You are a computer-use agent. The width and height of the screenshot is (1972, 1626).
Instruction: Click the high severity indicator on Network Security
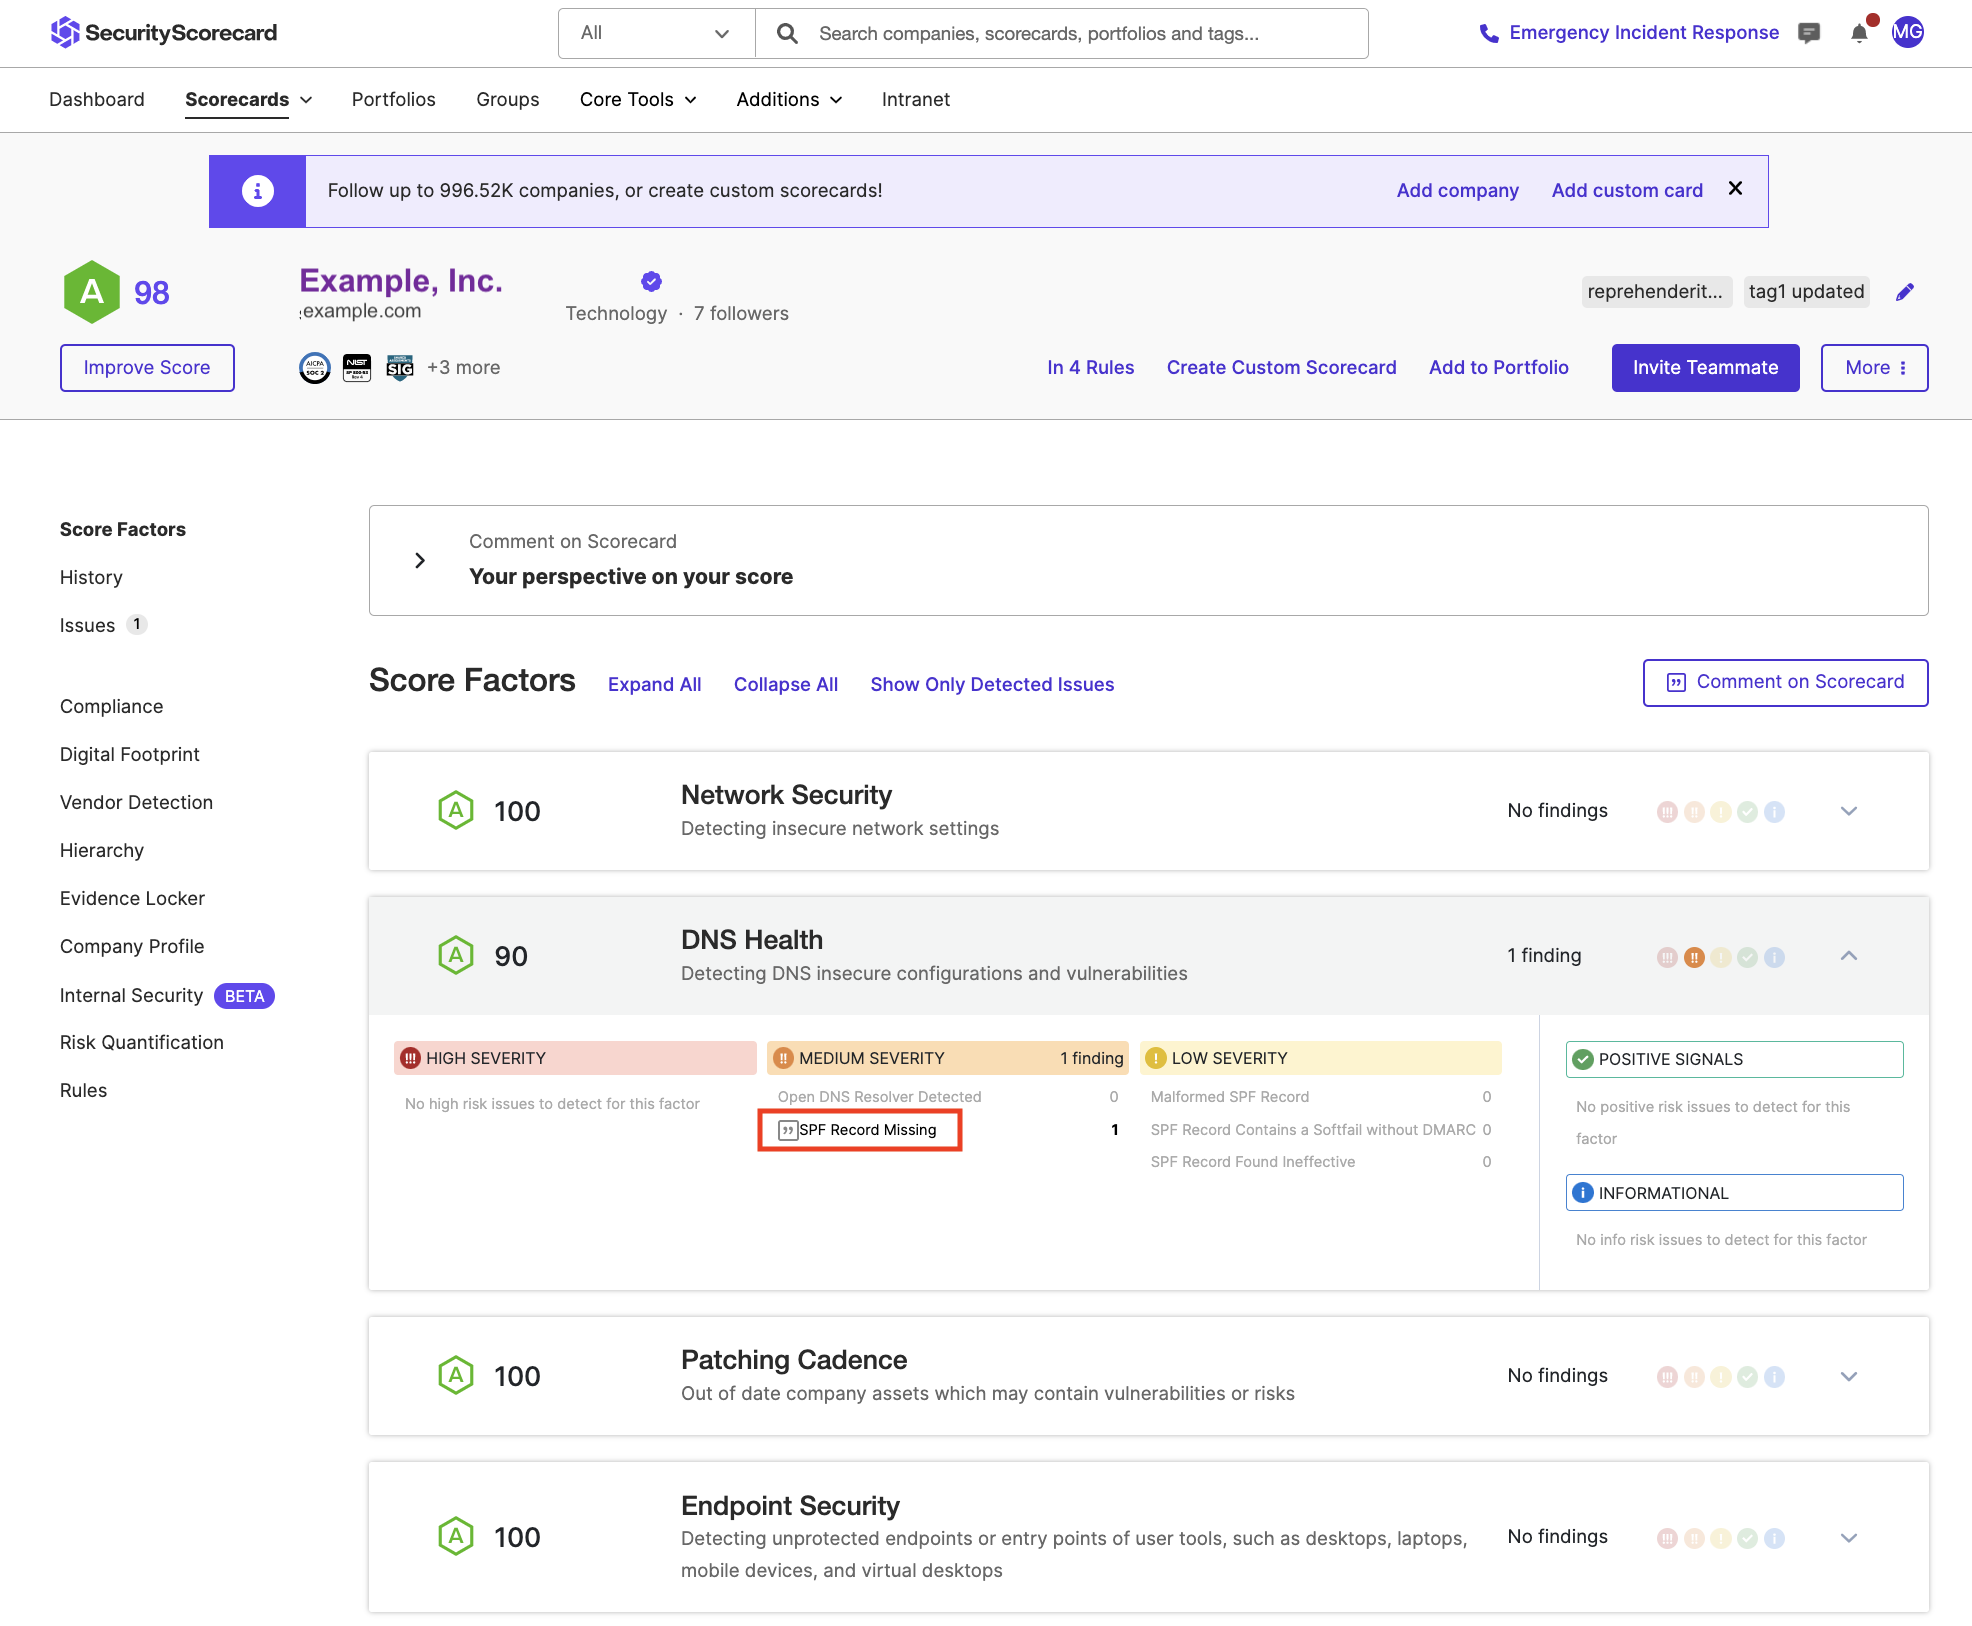(x=1667, y=811)
